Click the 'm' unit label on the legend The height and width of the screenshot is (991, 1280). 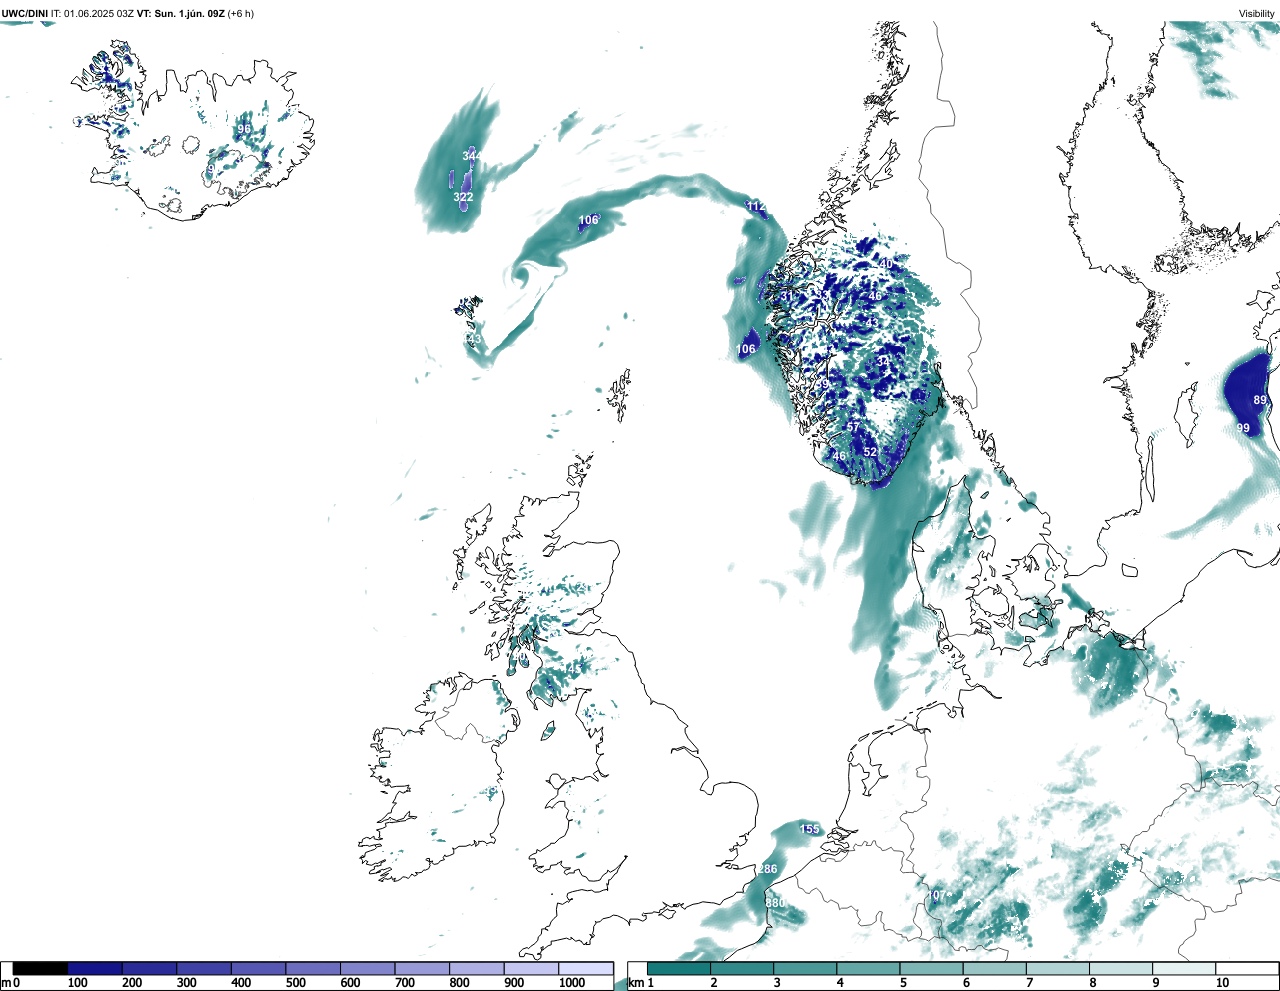[6, 983]
